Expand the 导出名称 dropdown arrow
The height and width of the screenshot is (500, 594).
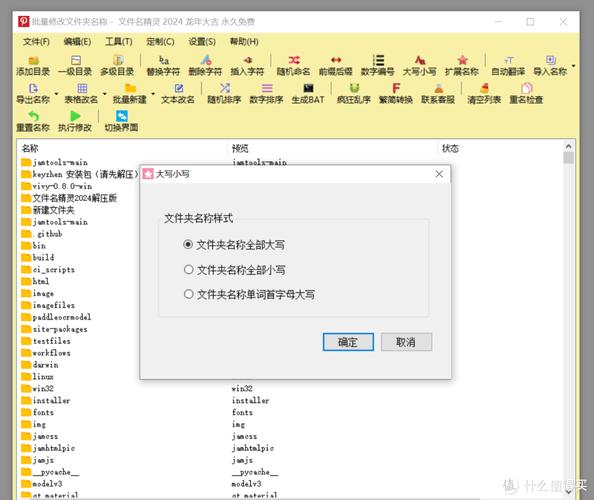click(56, 94)
